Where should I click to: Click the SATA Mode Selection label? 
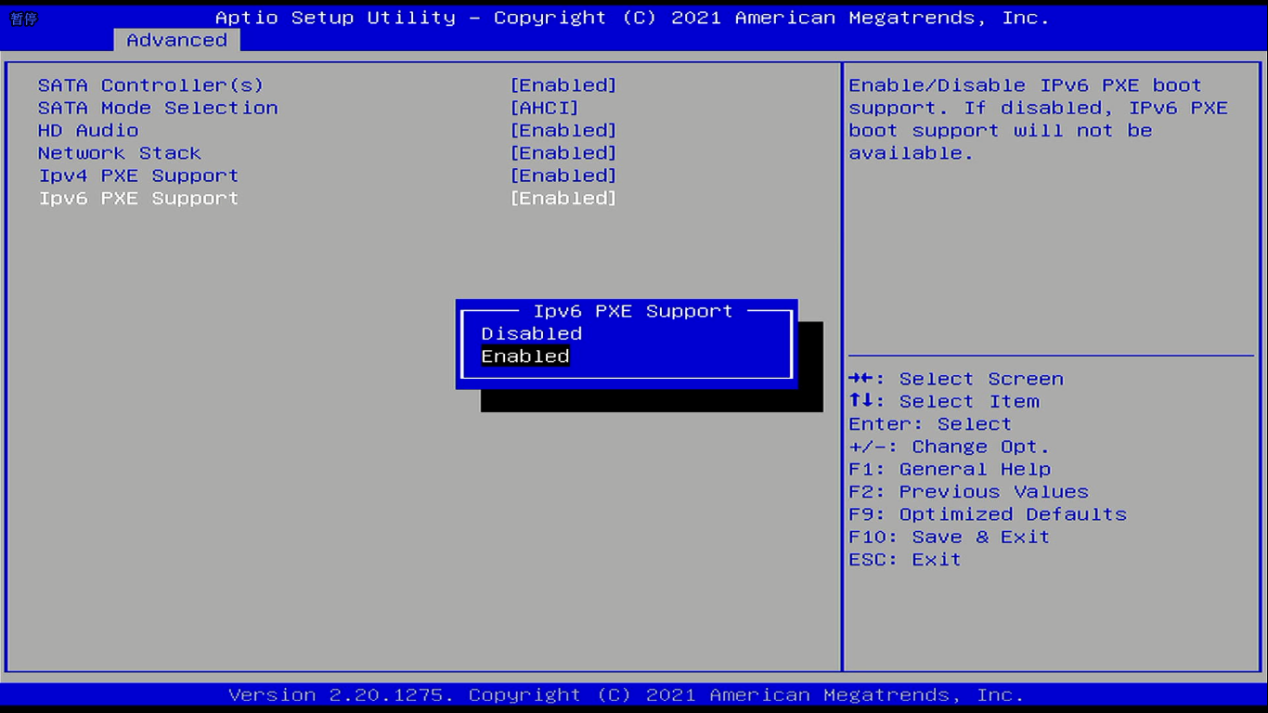[158, 108]
